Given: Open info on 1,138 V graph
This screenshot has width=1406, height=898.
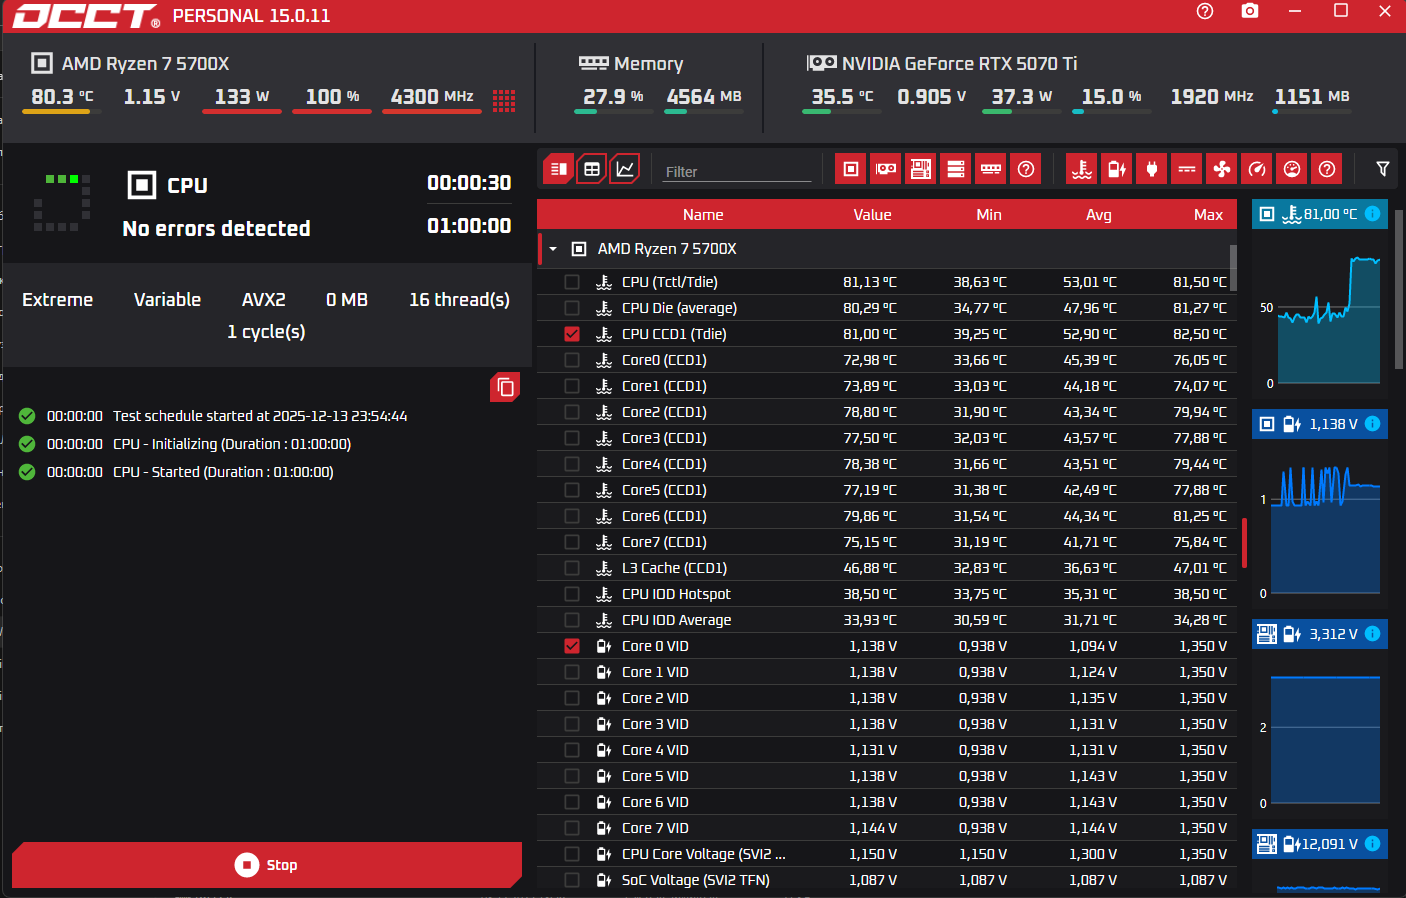Looking at the screenshot, I should coord(1373,424).
